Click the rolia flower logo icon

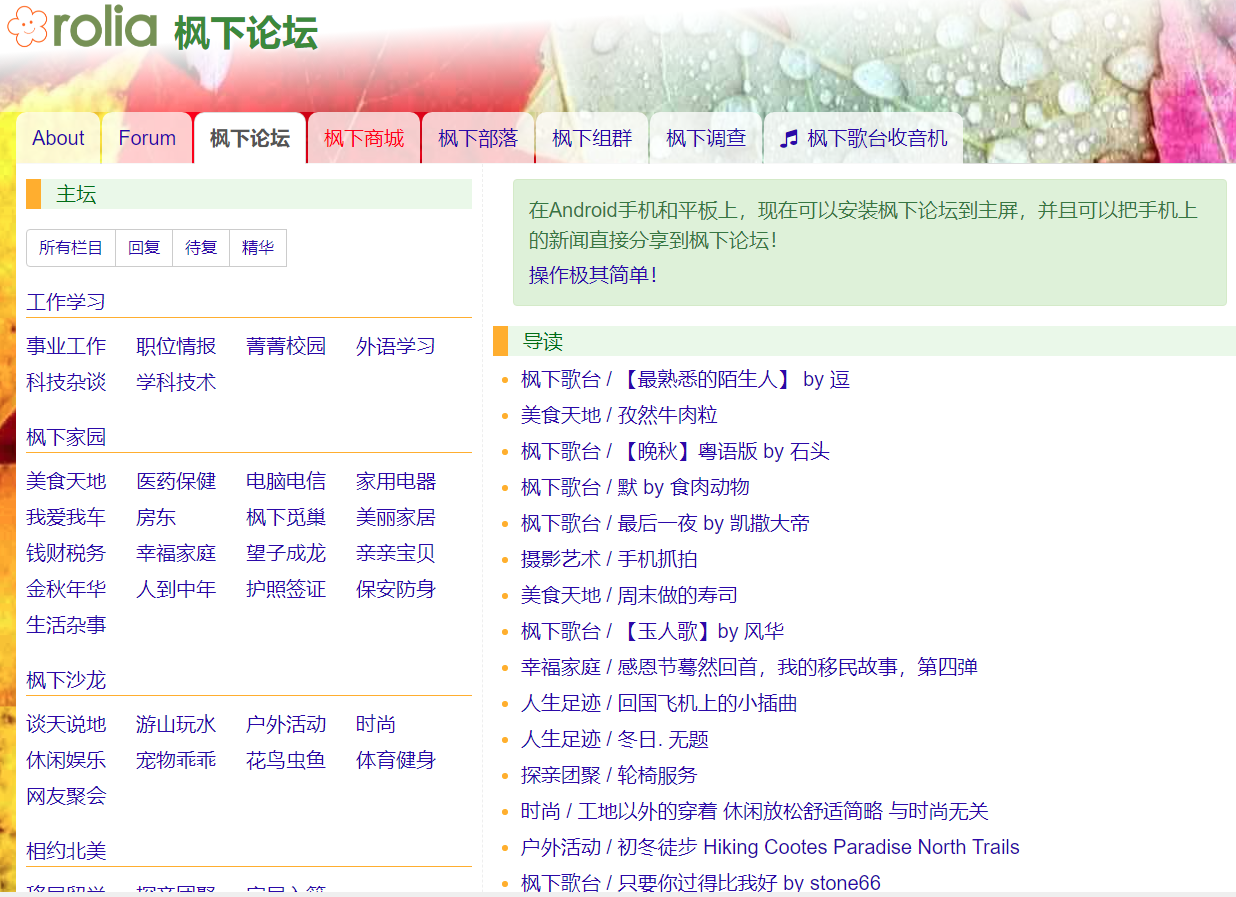pos(27,27)
